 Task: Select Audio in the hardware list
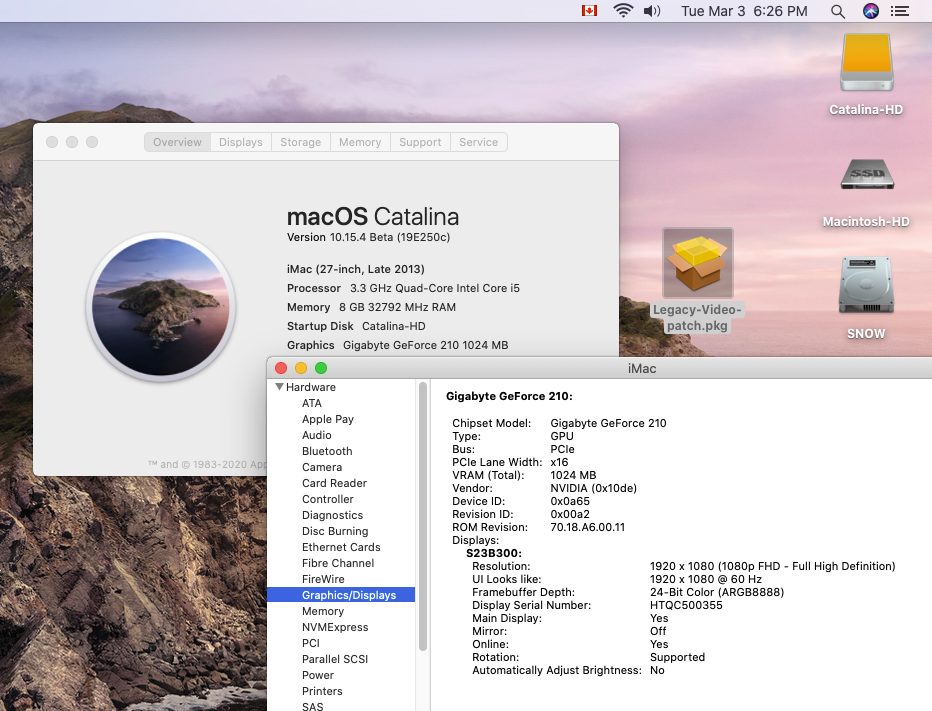click(x=341, y=435)
